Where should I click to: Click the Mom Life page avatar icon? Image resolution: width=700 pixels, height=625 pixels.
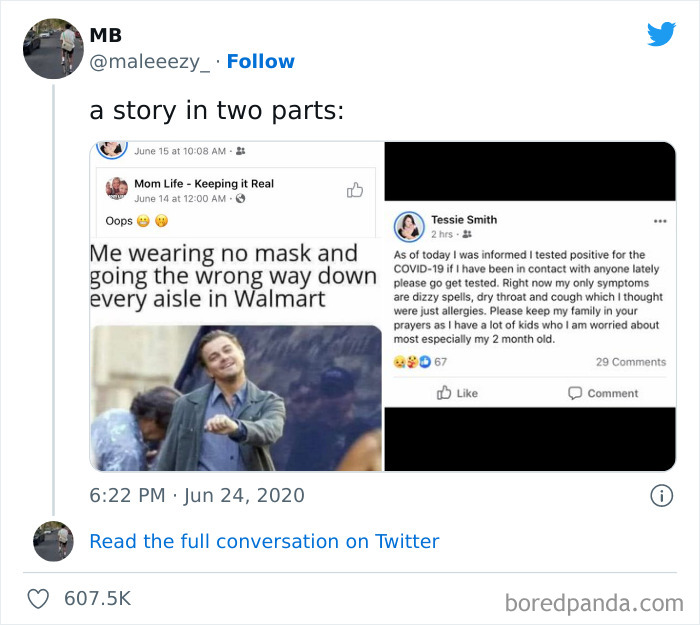click(x=116, y=189)
